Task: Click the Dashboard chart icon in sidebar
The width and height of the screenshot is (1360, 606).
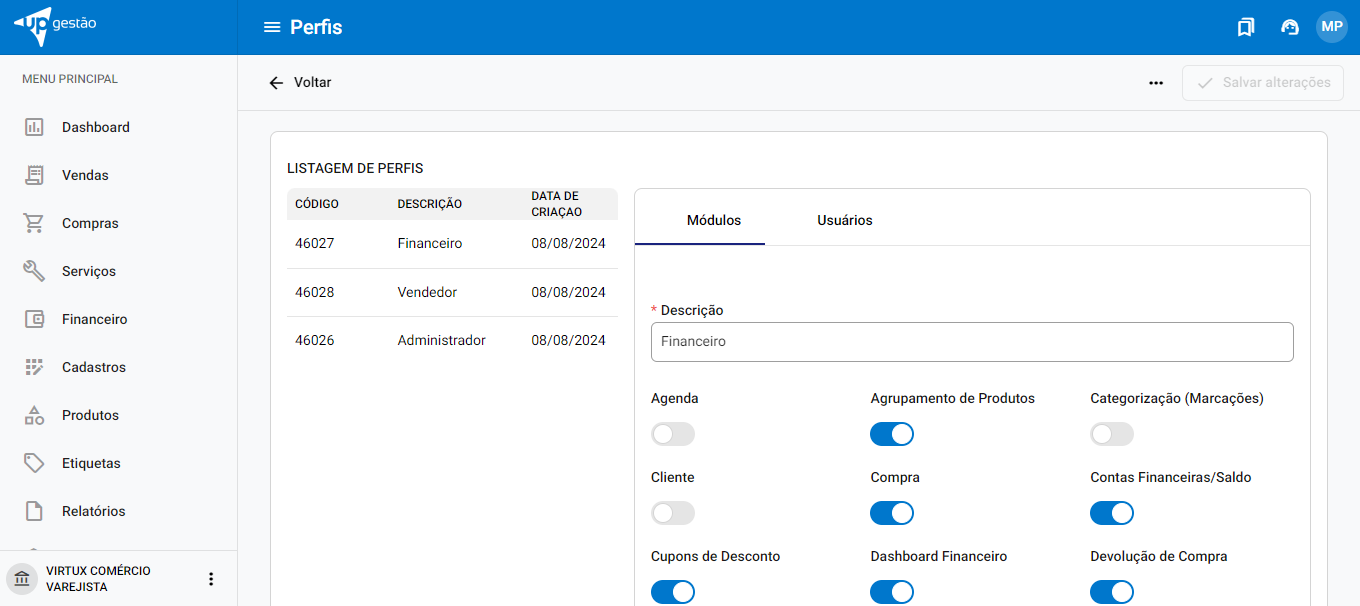Action: pos(34,127)
